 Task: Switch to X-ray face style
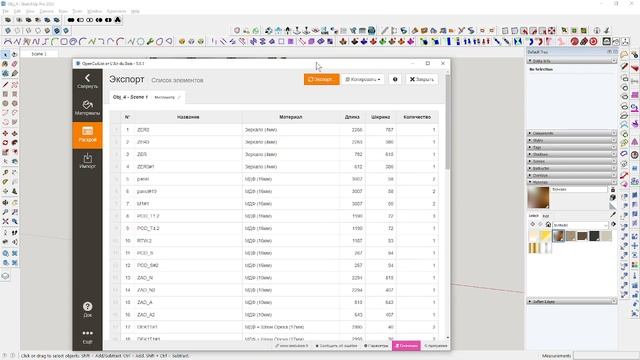pos(8,31)
